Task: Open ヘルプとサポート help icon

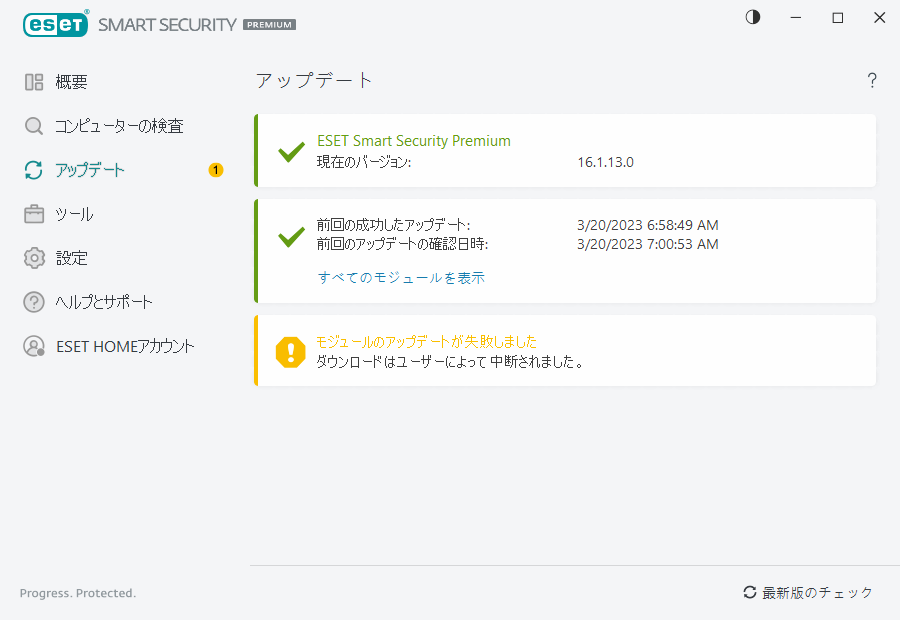Action: (33, 302)
